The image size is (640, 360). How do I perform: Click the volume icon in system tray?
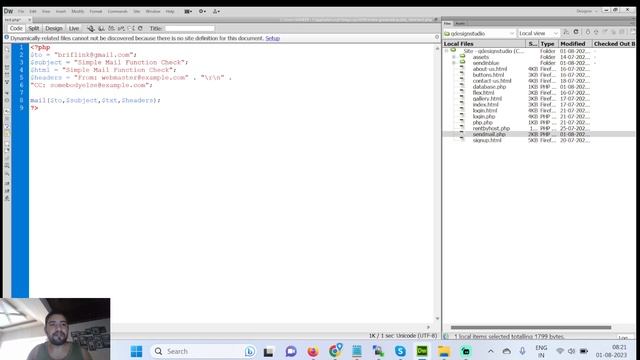click(x=571, y=351)
